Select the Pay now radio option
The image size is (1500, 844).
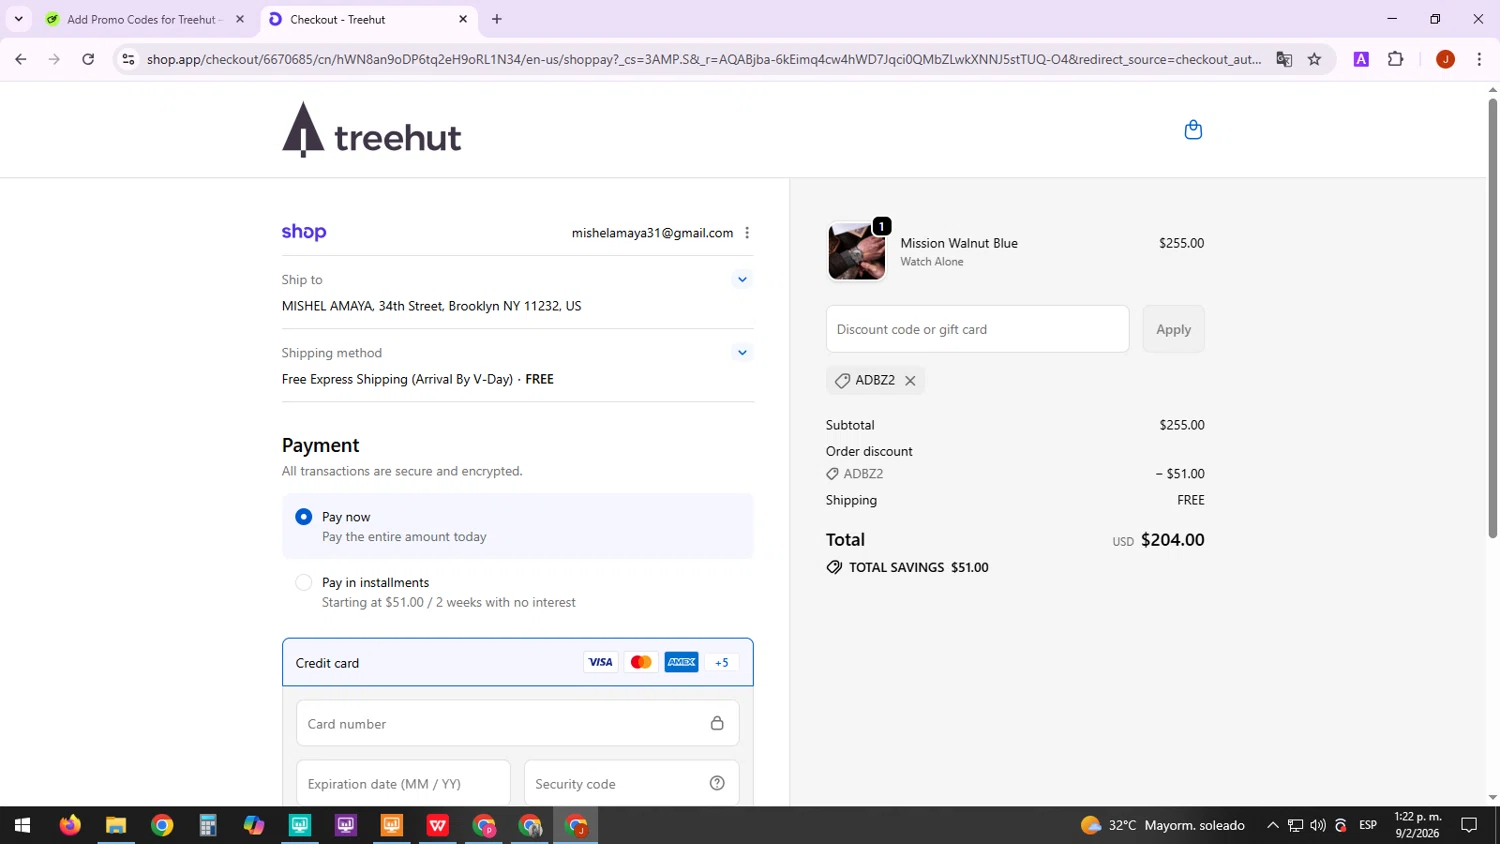304,517
